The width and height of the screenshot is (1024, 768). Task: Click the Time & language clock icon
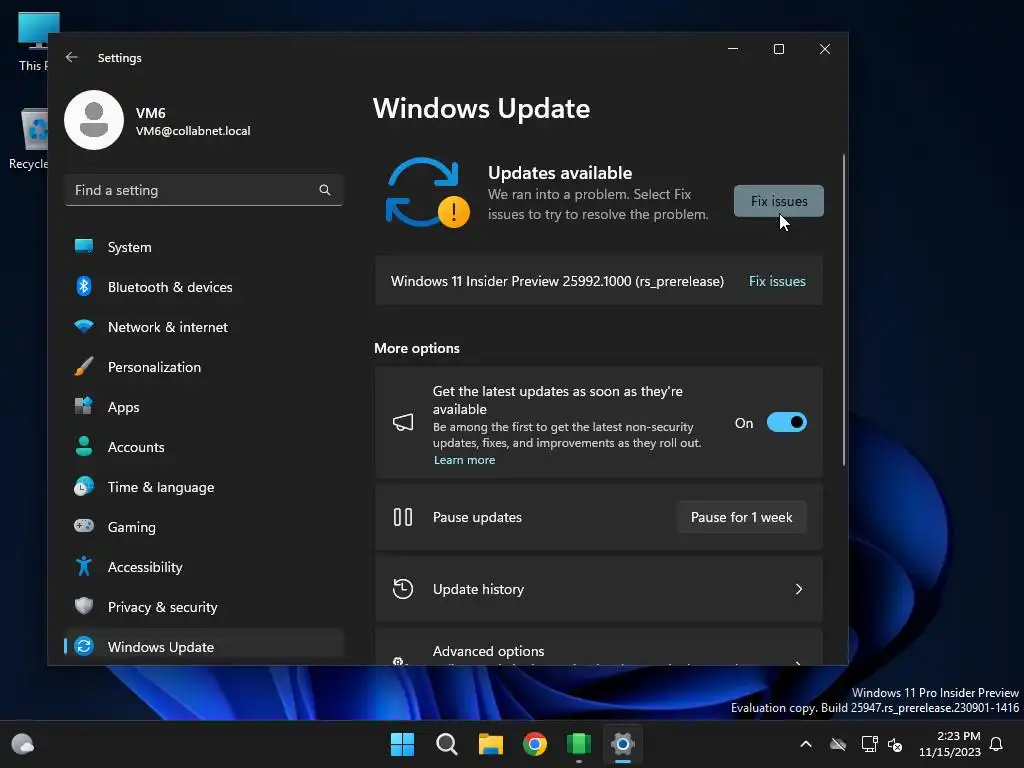click(x=84, y=487)
